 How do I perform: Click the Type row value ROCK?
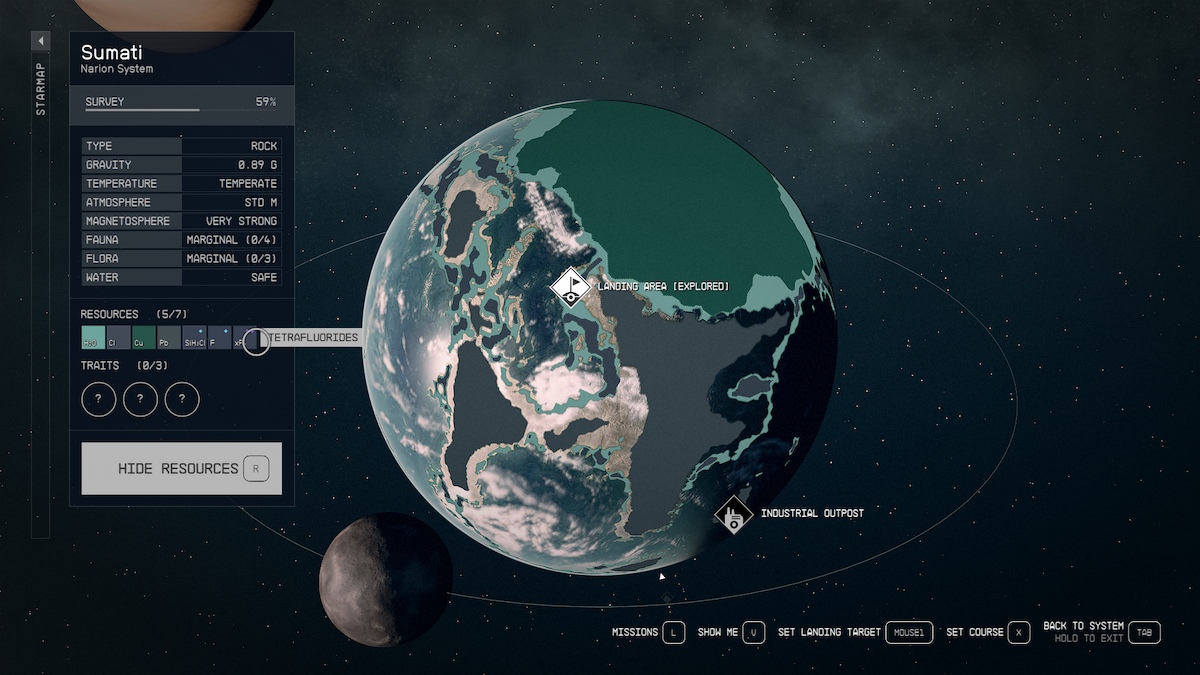point(264,146)
